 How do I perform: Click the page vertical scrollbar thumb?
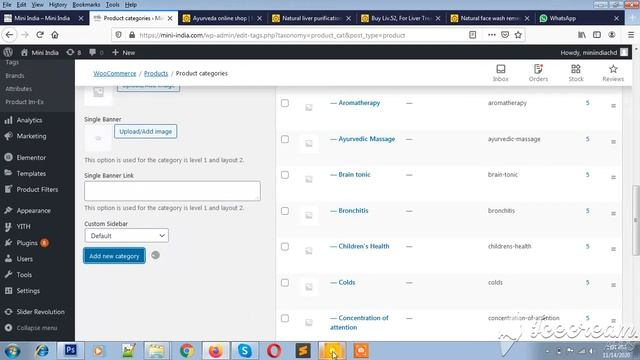[x=635, y=220]
